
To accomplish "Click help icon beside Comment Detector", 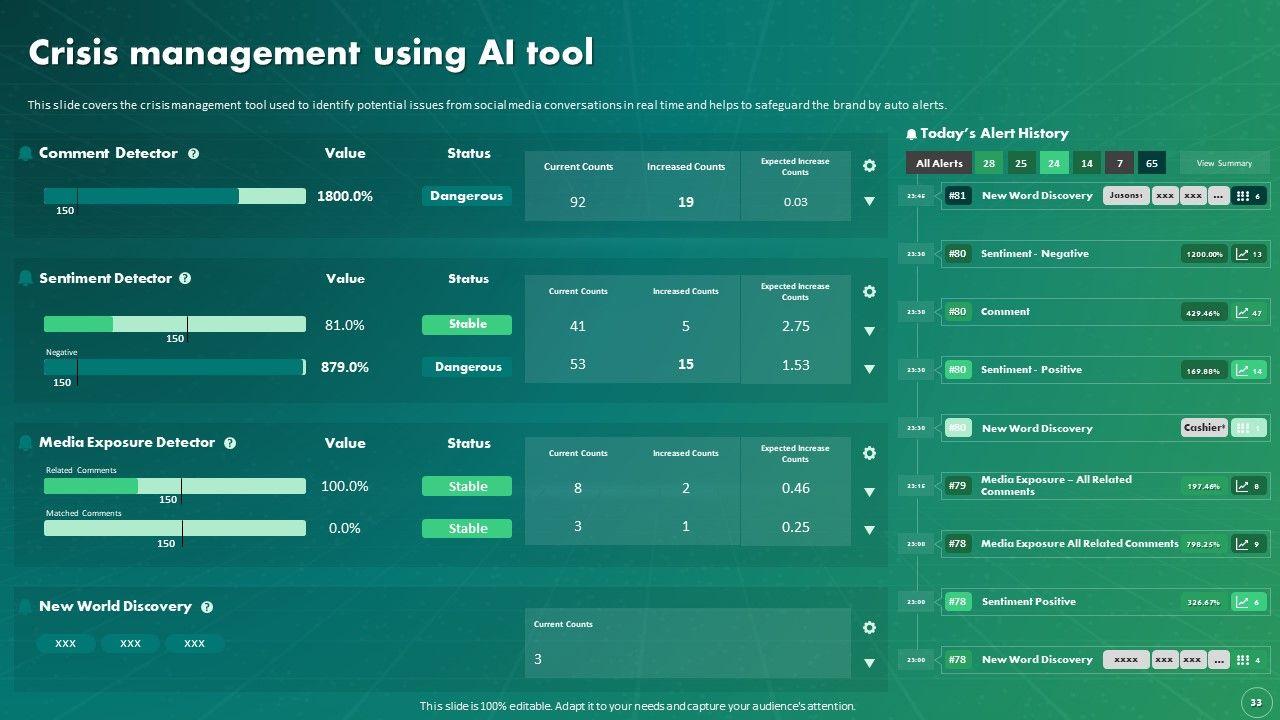I will pyautogui.click(x=194, y=154).
